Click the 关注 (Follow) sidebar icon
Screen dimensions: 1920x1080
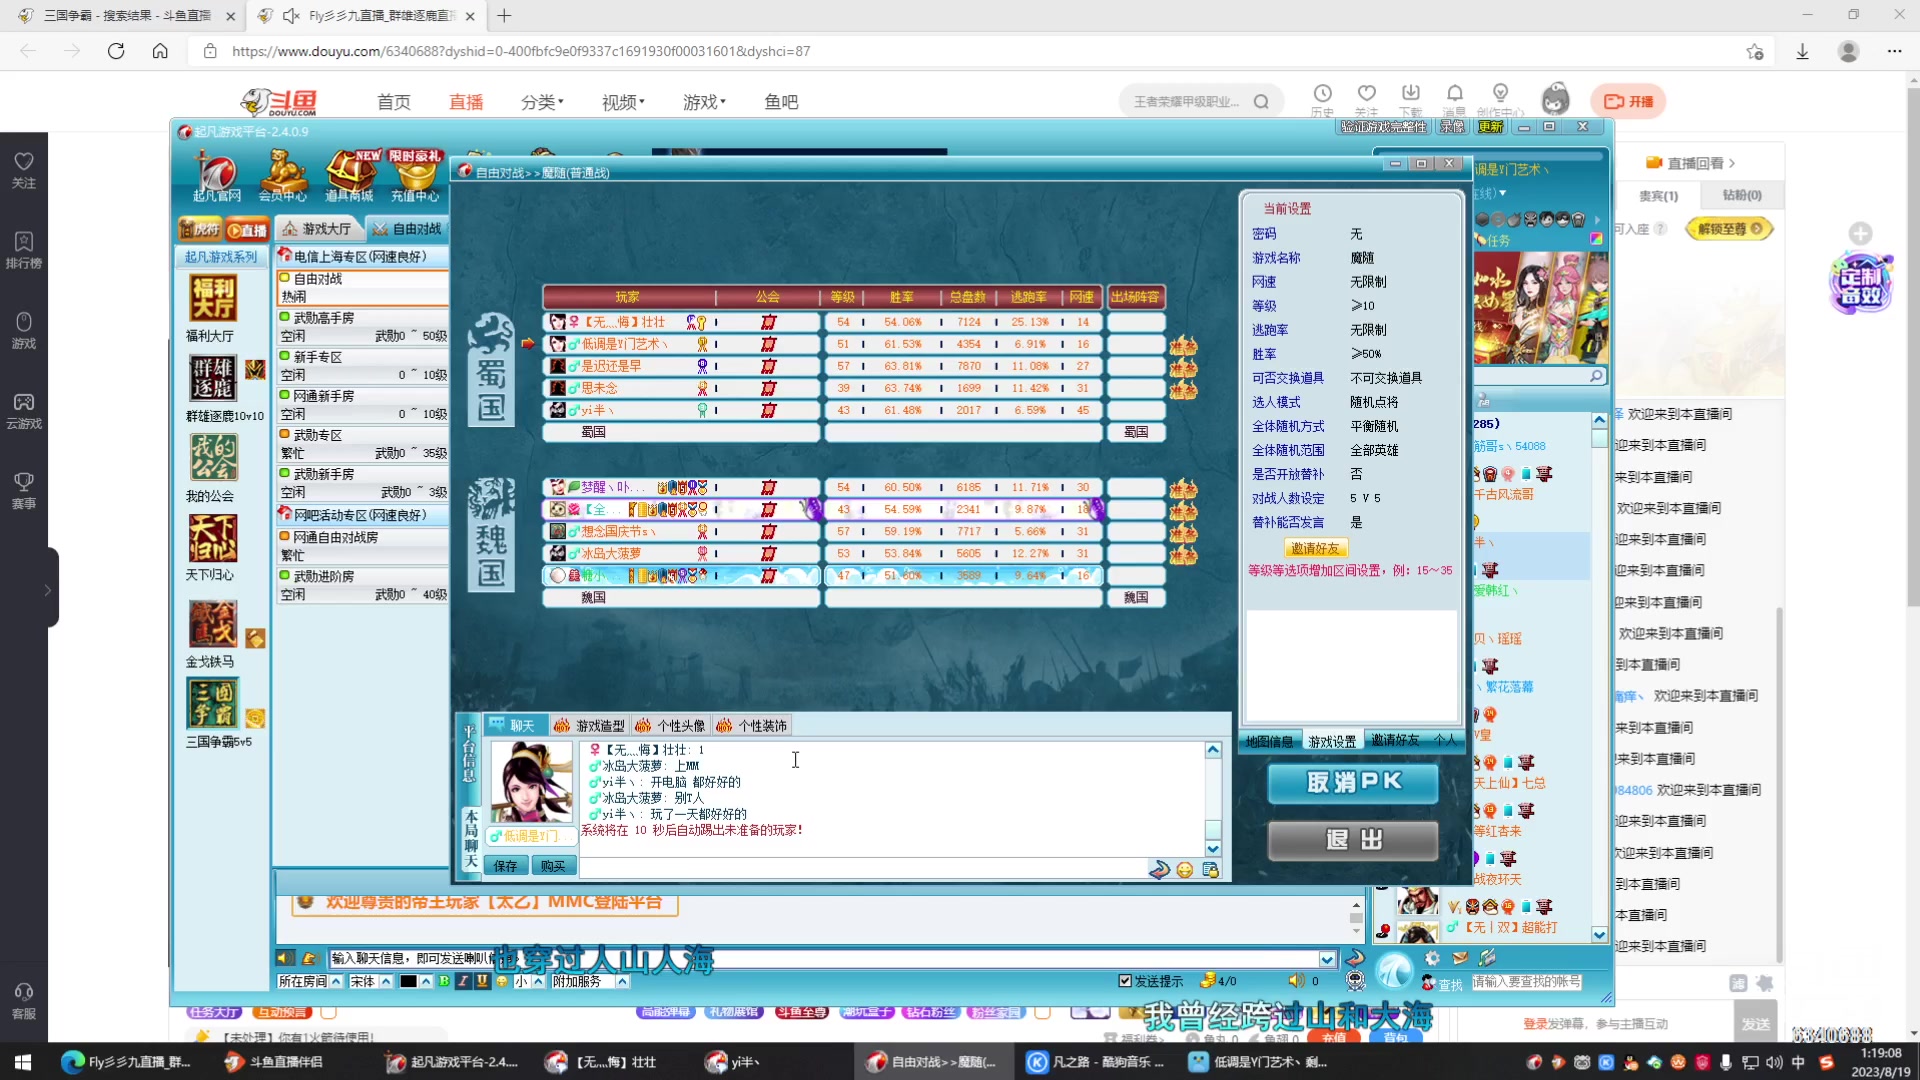24,169
